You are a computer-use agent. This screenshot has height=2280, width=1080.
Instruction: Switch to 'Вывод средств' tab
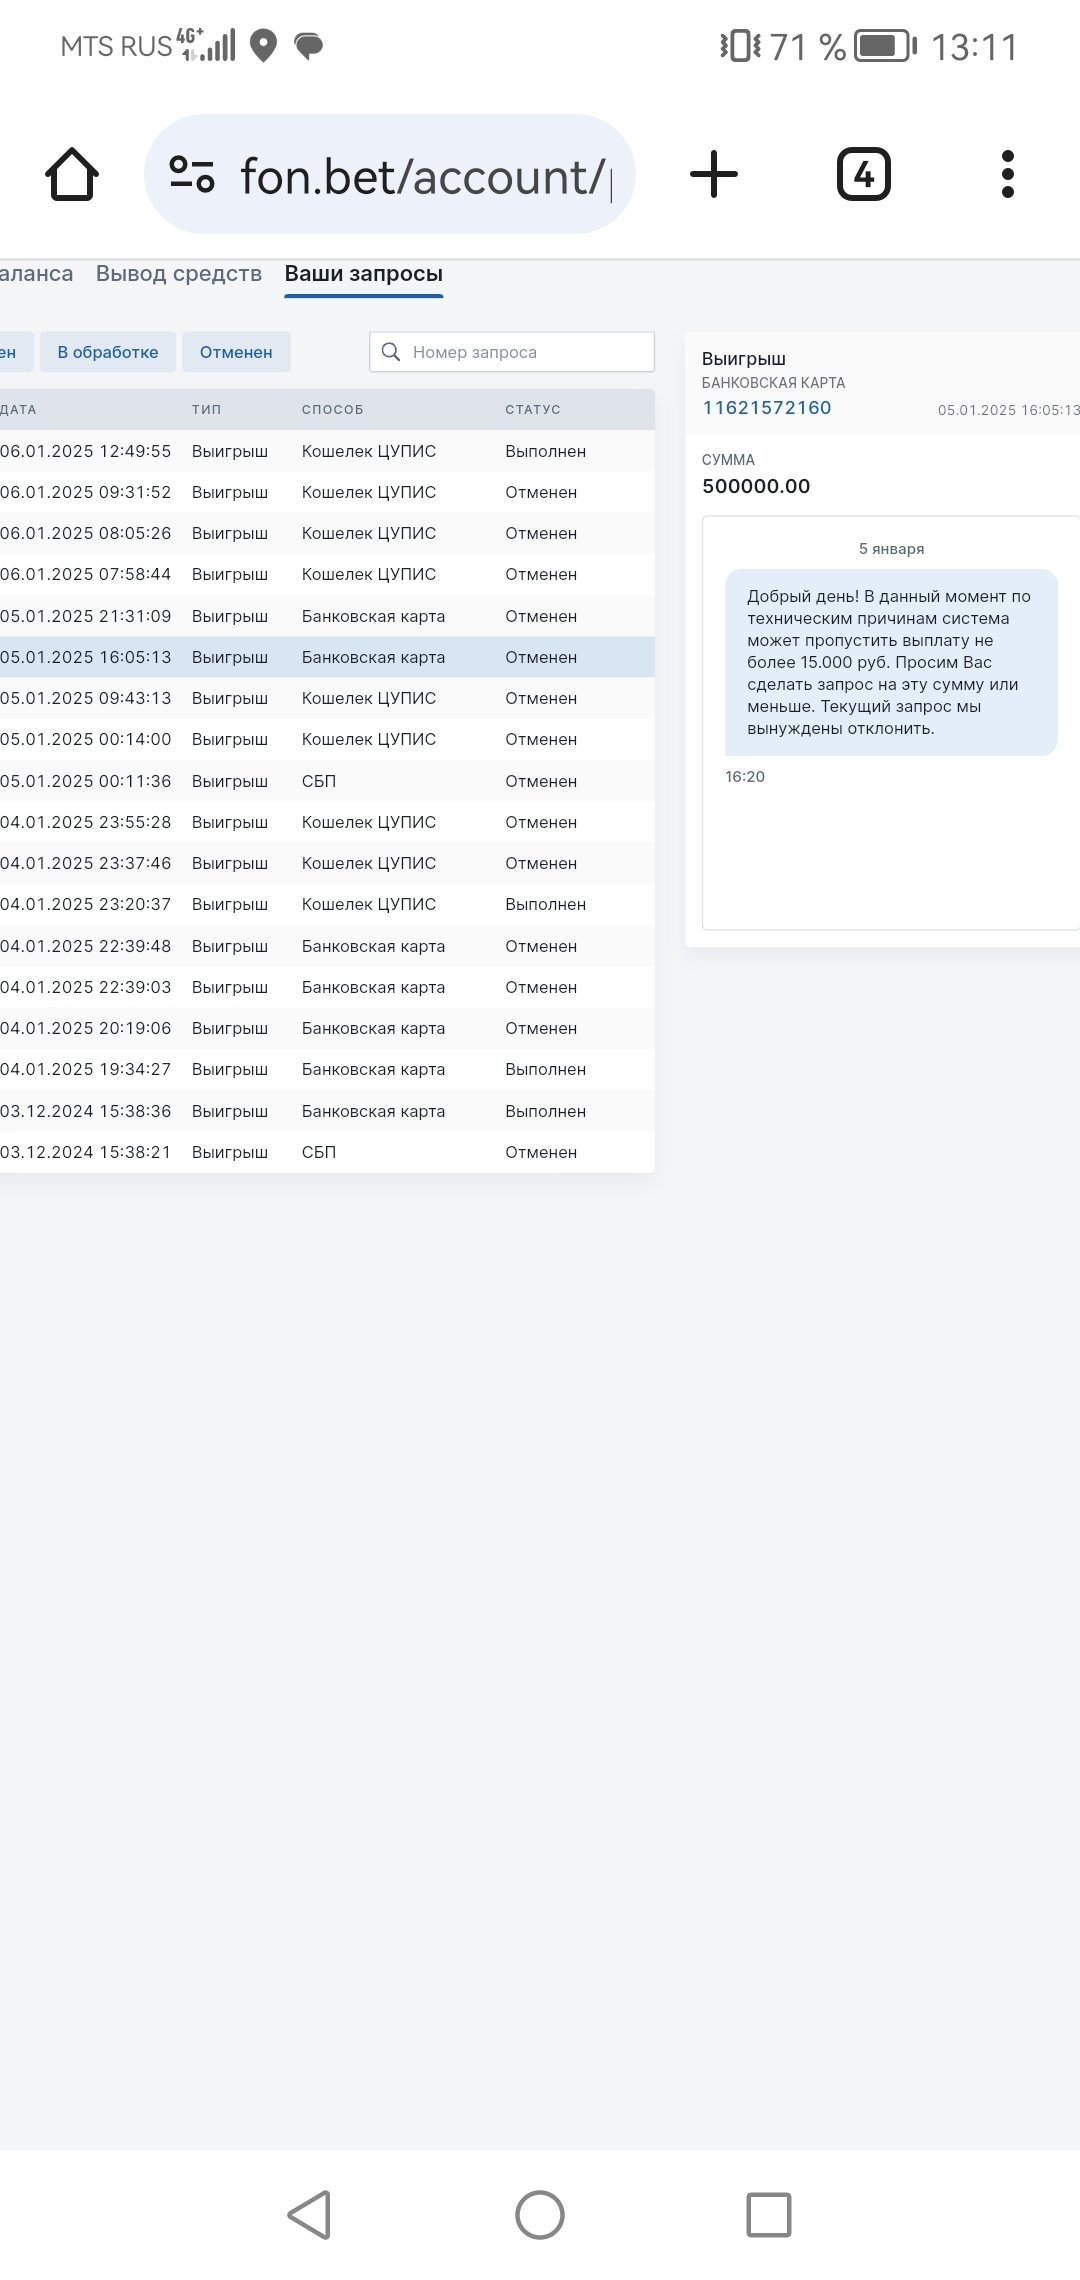tap(179, 274)
